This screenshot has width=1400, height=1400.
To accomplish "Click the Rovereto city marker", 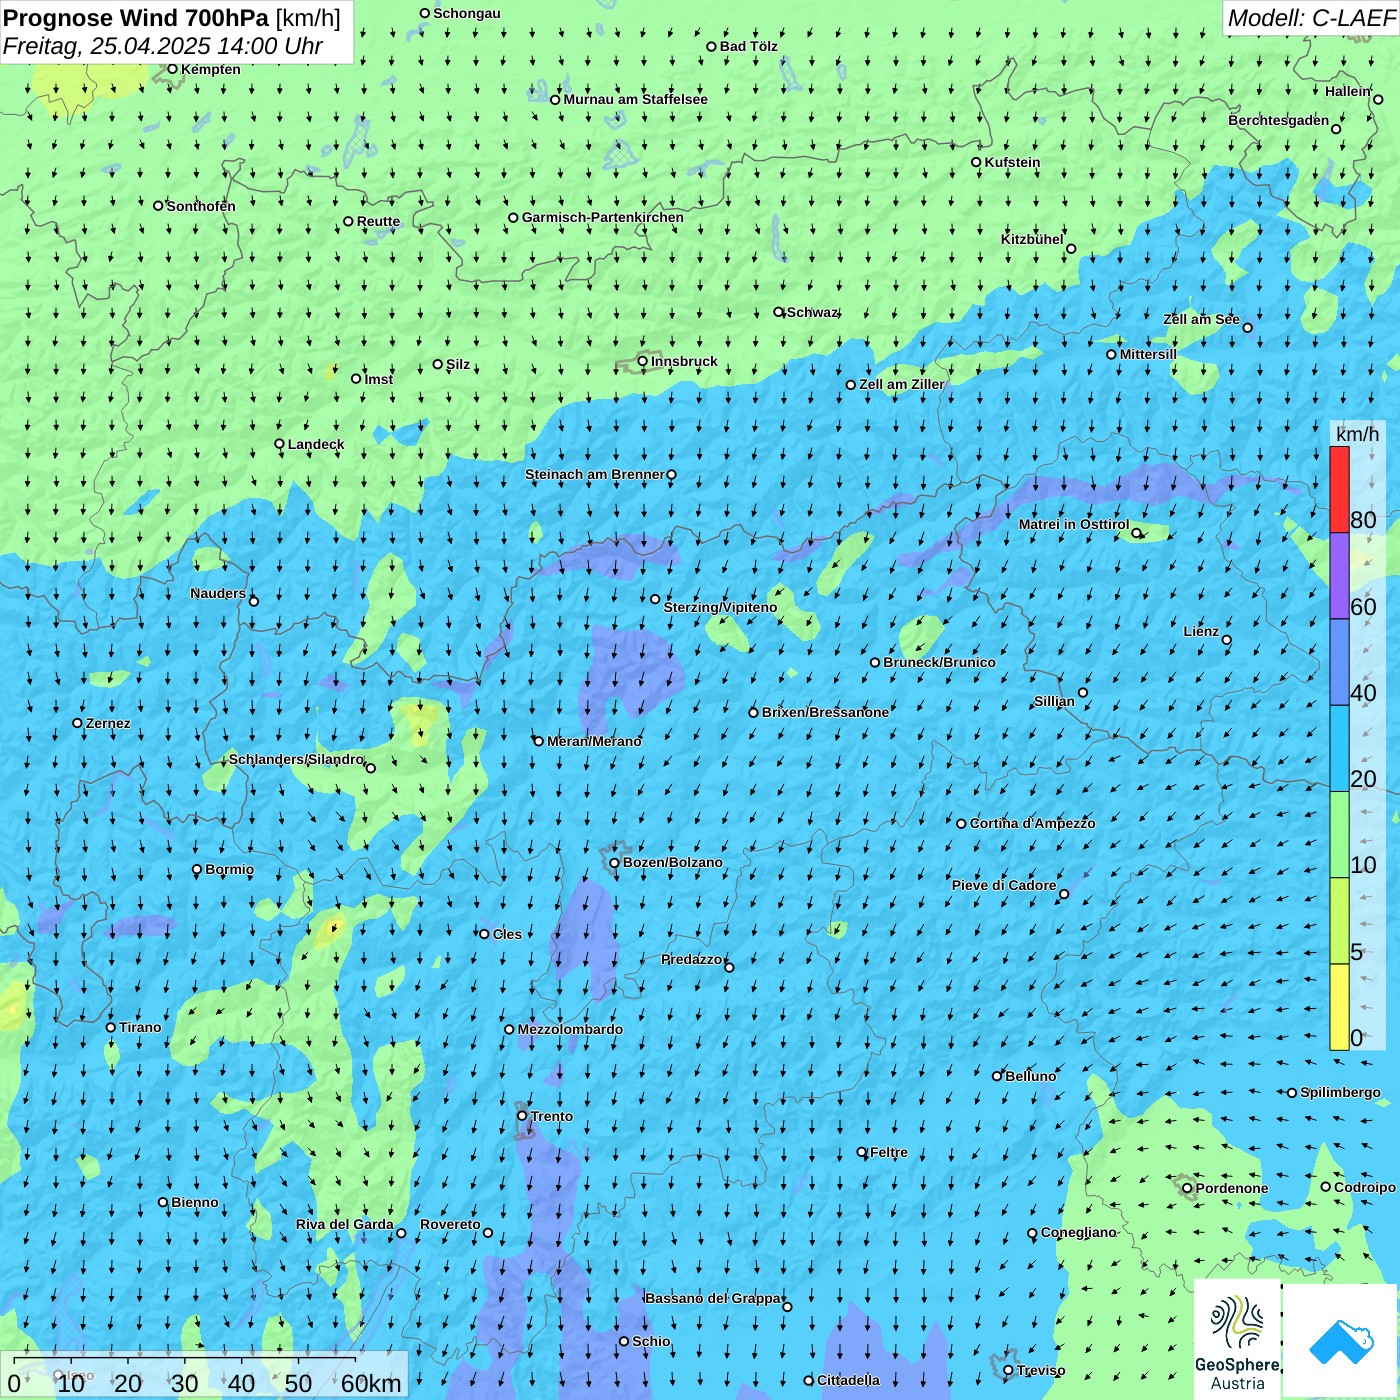I will [x=488, y=1232].
